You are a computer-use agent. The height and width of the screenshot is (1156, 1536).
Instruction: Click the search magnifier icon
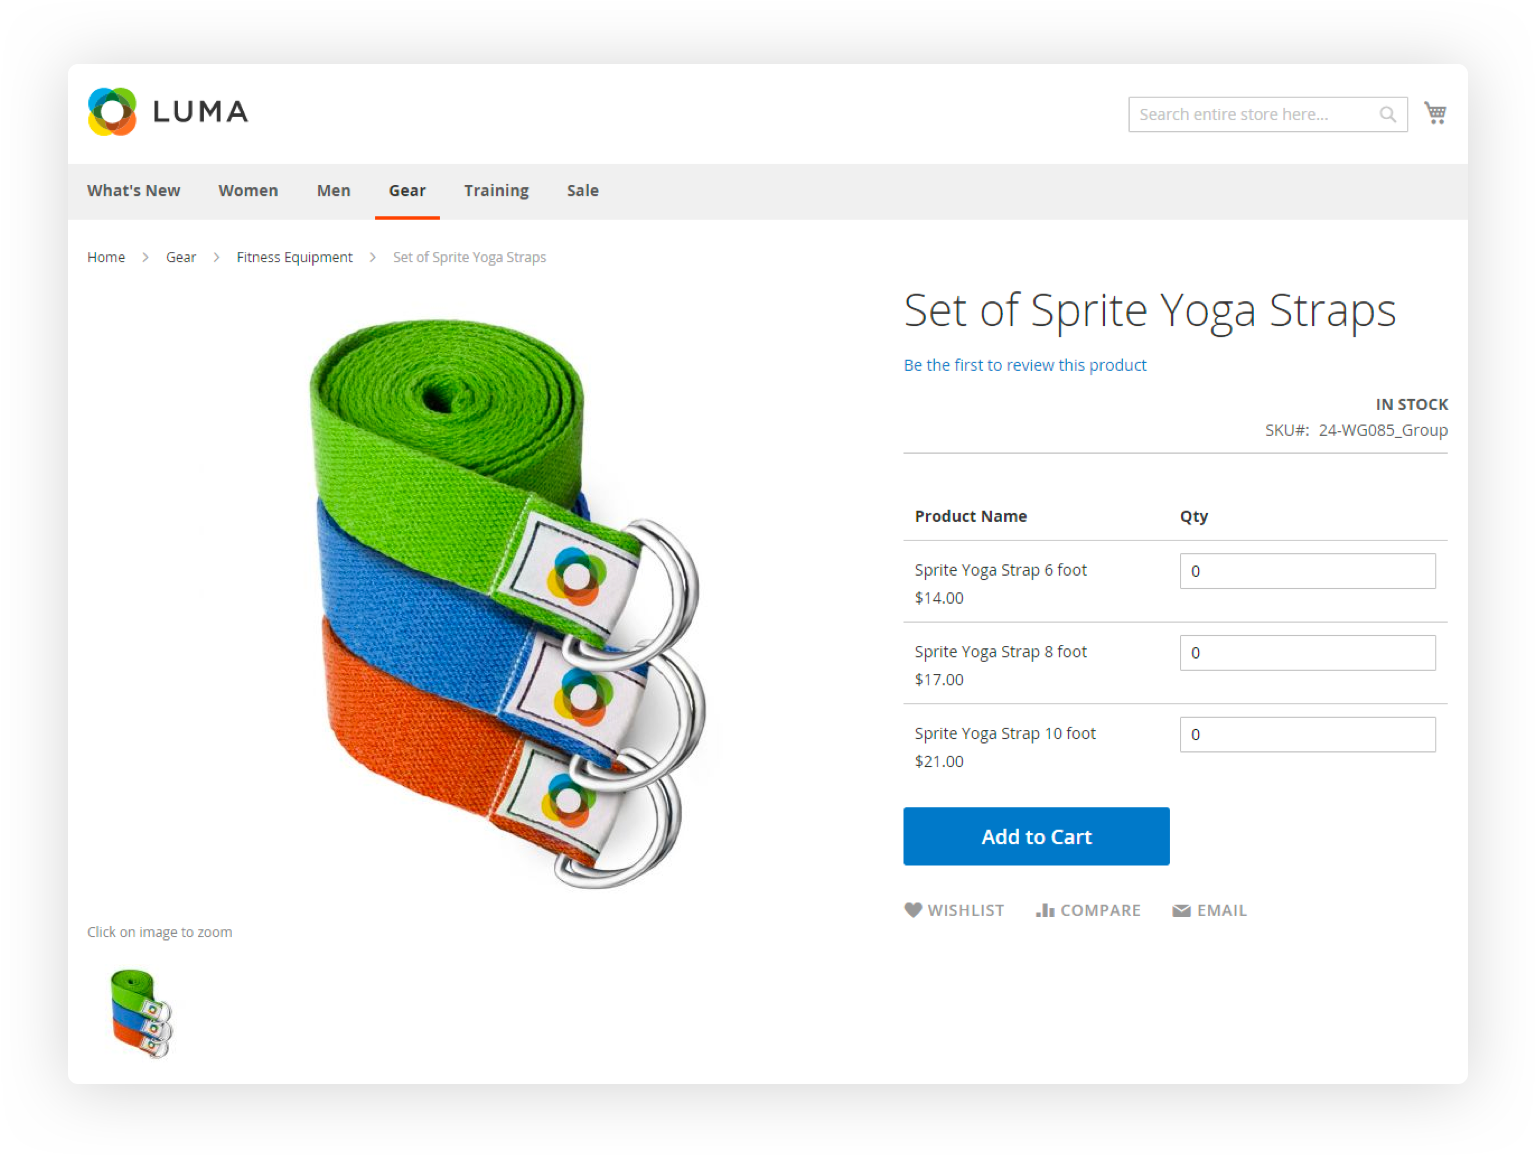pos(1388,114)
